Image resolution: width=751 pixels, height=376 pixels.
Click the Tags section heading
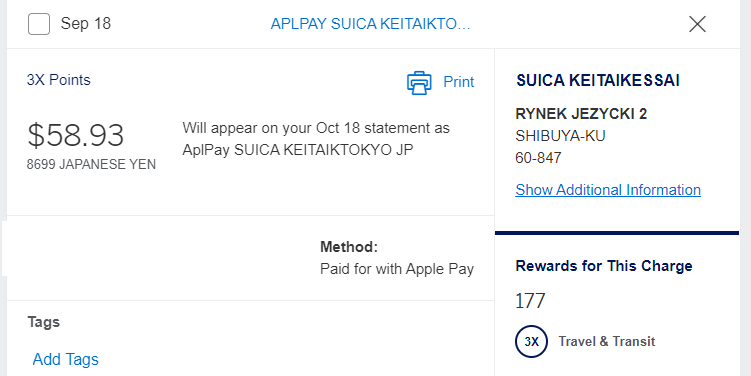[44, 322]
